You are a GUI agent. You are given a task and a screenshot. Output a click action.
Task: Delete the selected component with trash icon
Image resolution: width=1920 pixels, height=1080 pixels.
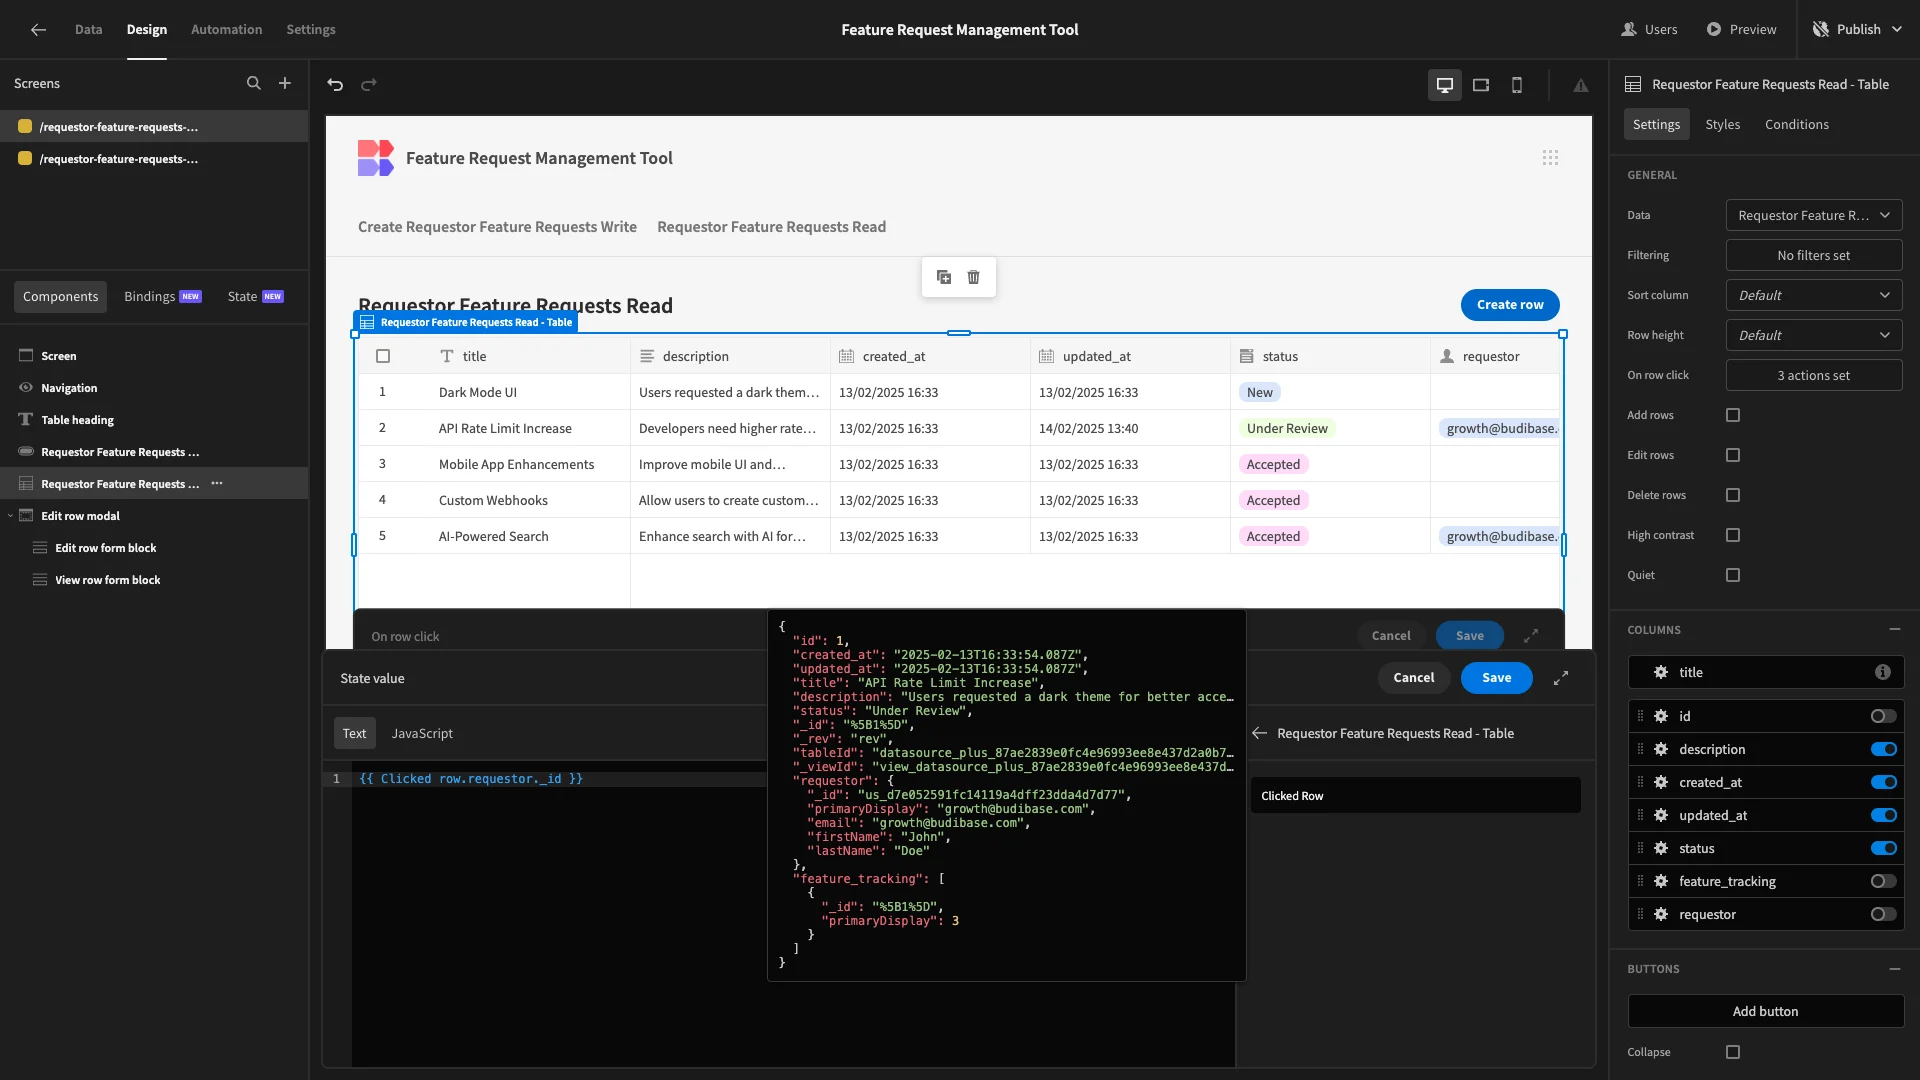[x=974, y=277]
